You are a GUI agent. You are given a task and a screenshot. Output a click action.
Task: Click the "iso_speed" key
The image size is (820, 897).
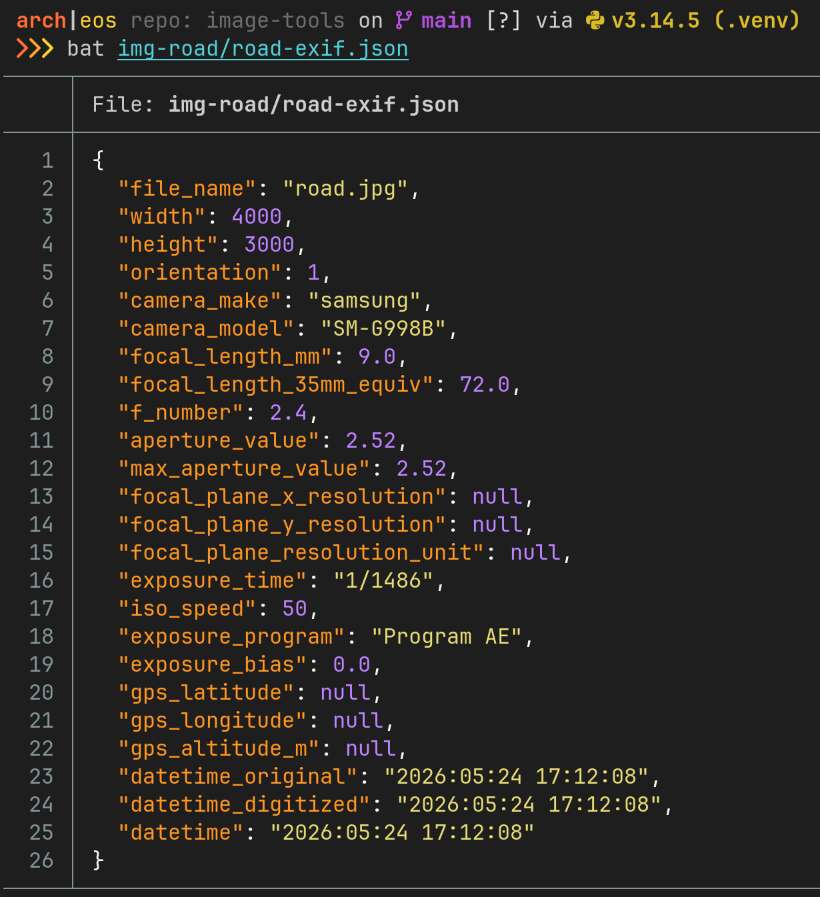187,609
